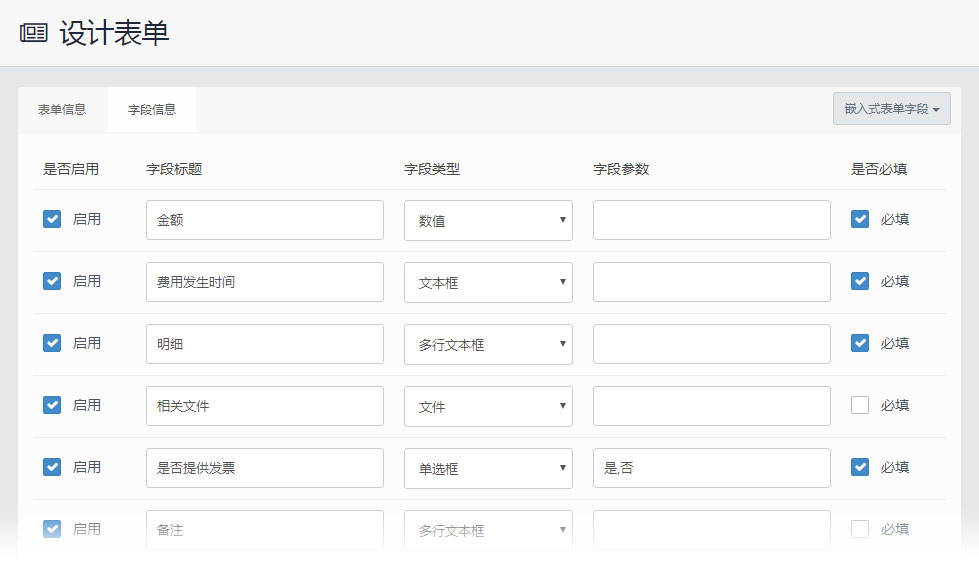This screenshot has width=979, height=571.
Task: Switch to the 表单信息 tab
Action: click(x=62, y=110)
